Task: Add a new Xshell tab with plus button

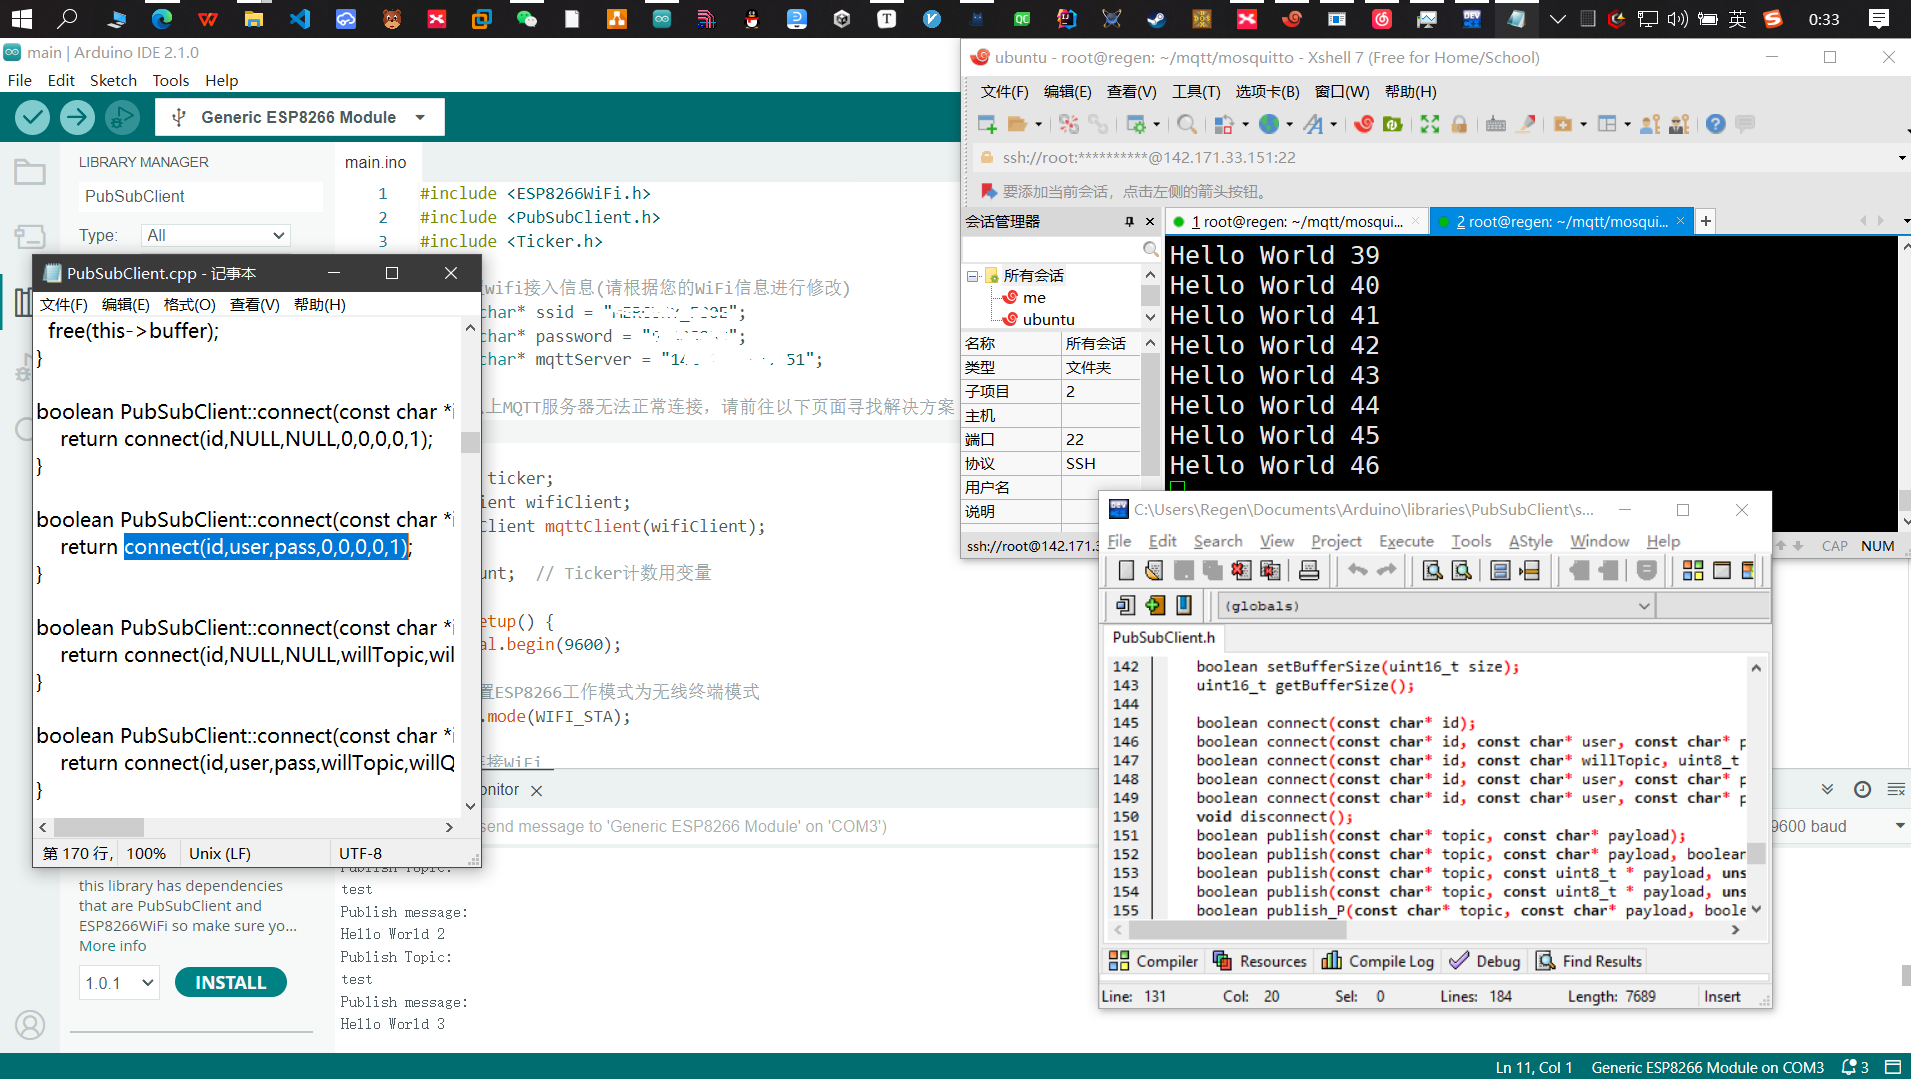Action: [x=1706, y=222]
